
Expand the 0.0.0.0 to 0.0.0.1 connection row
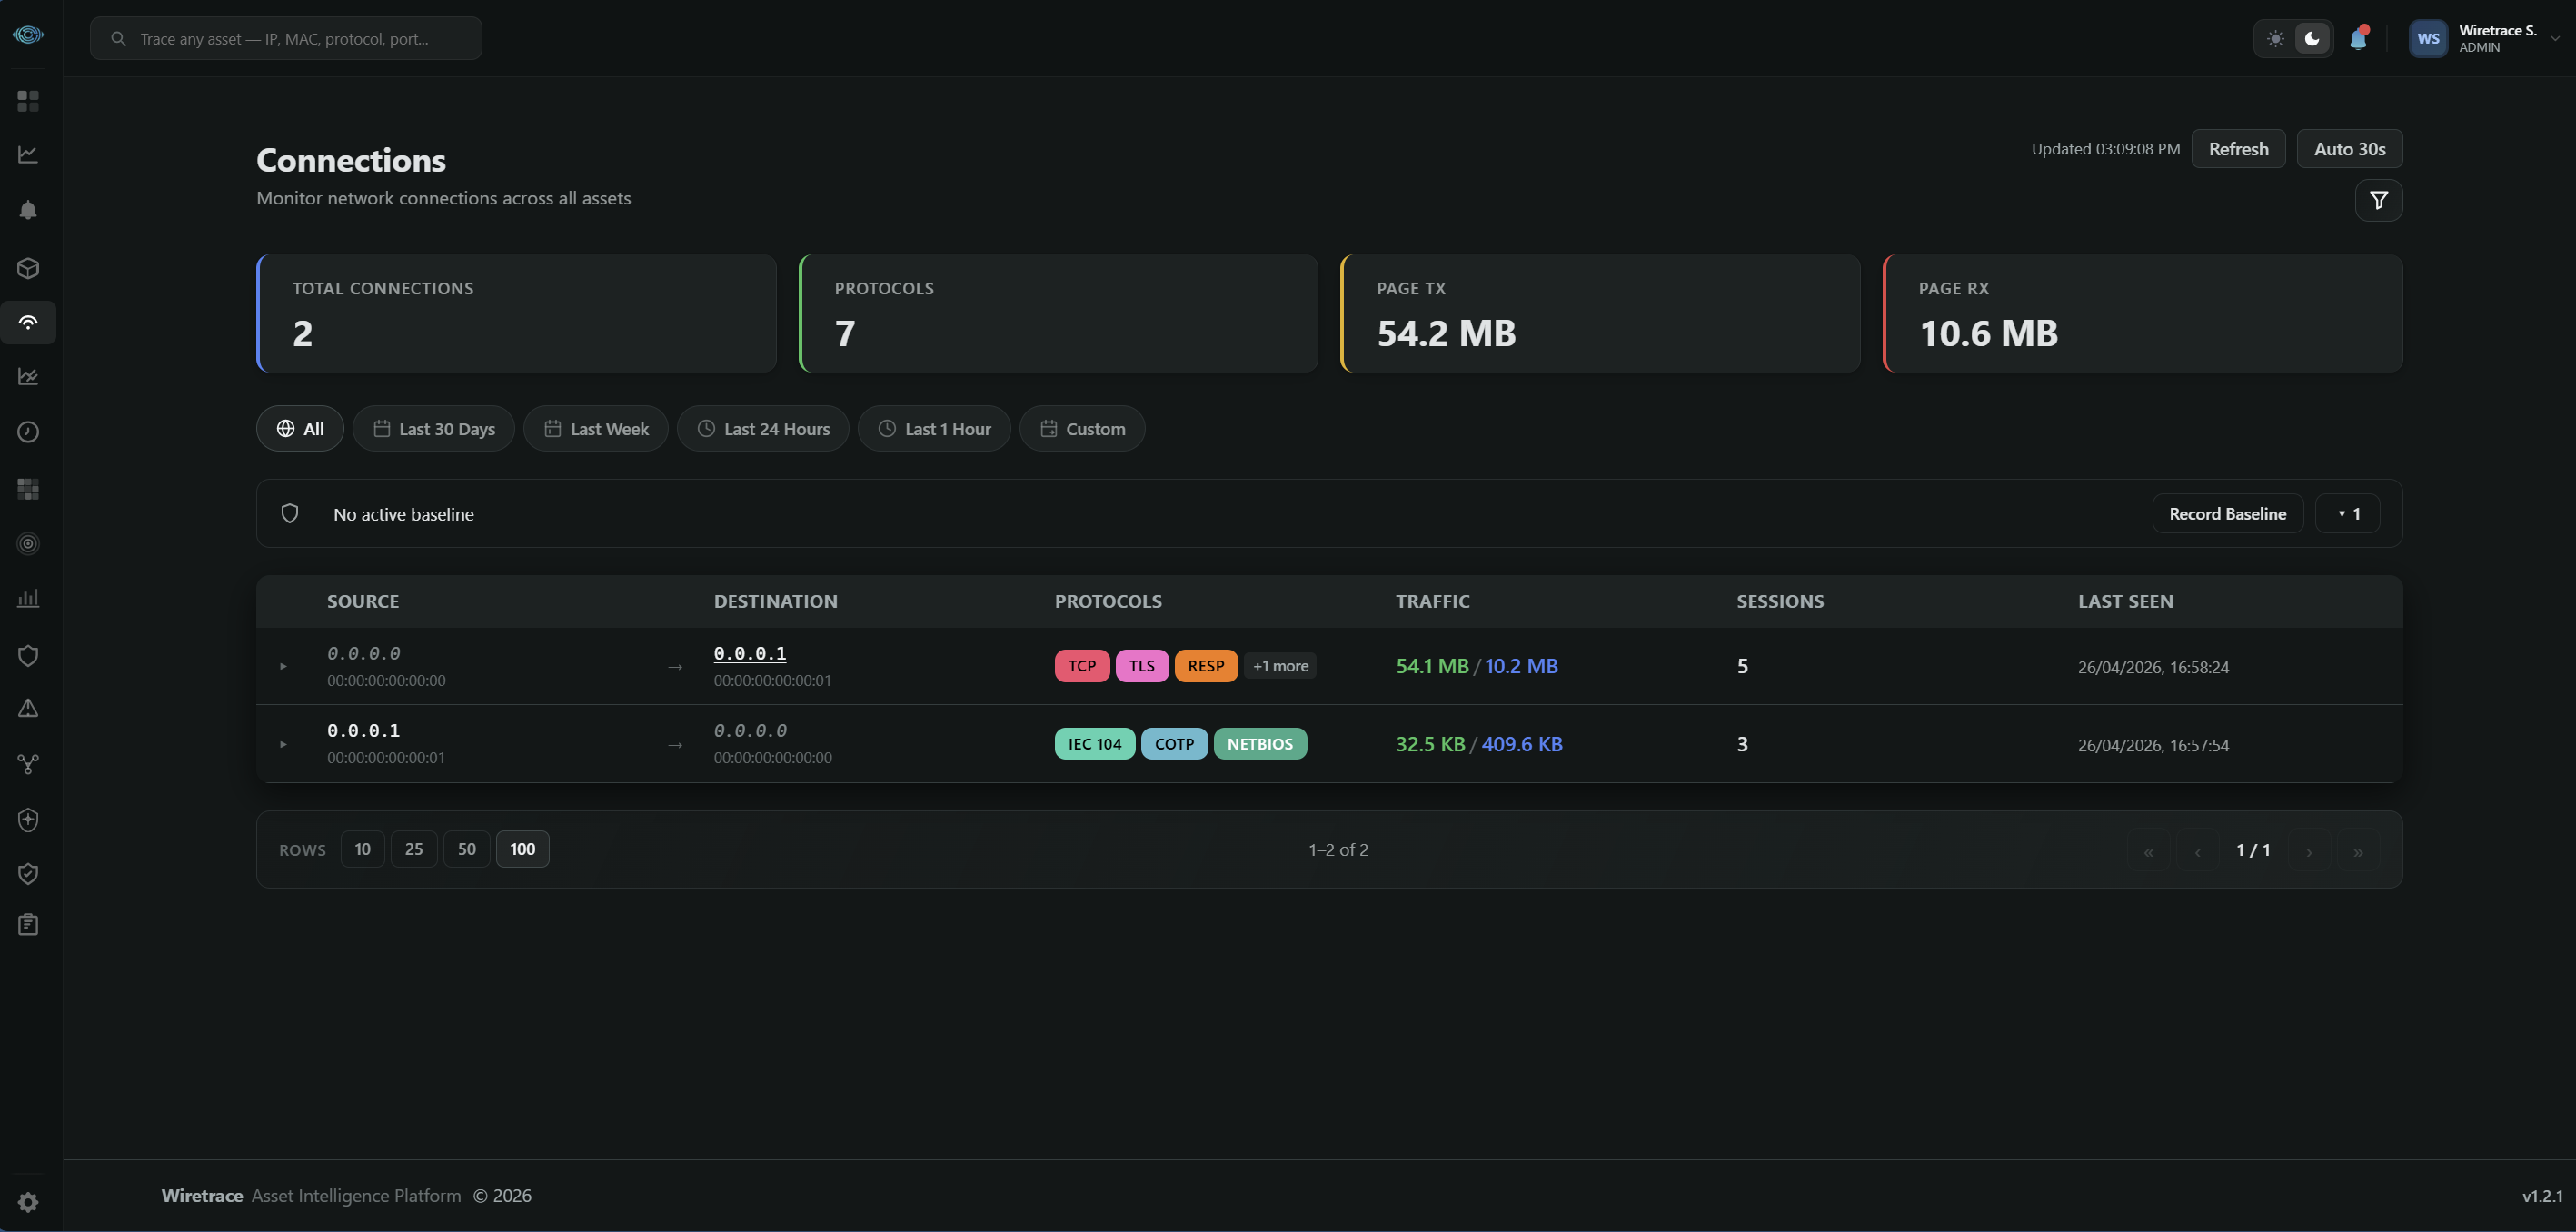[283, 666]
